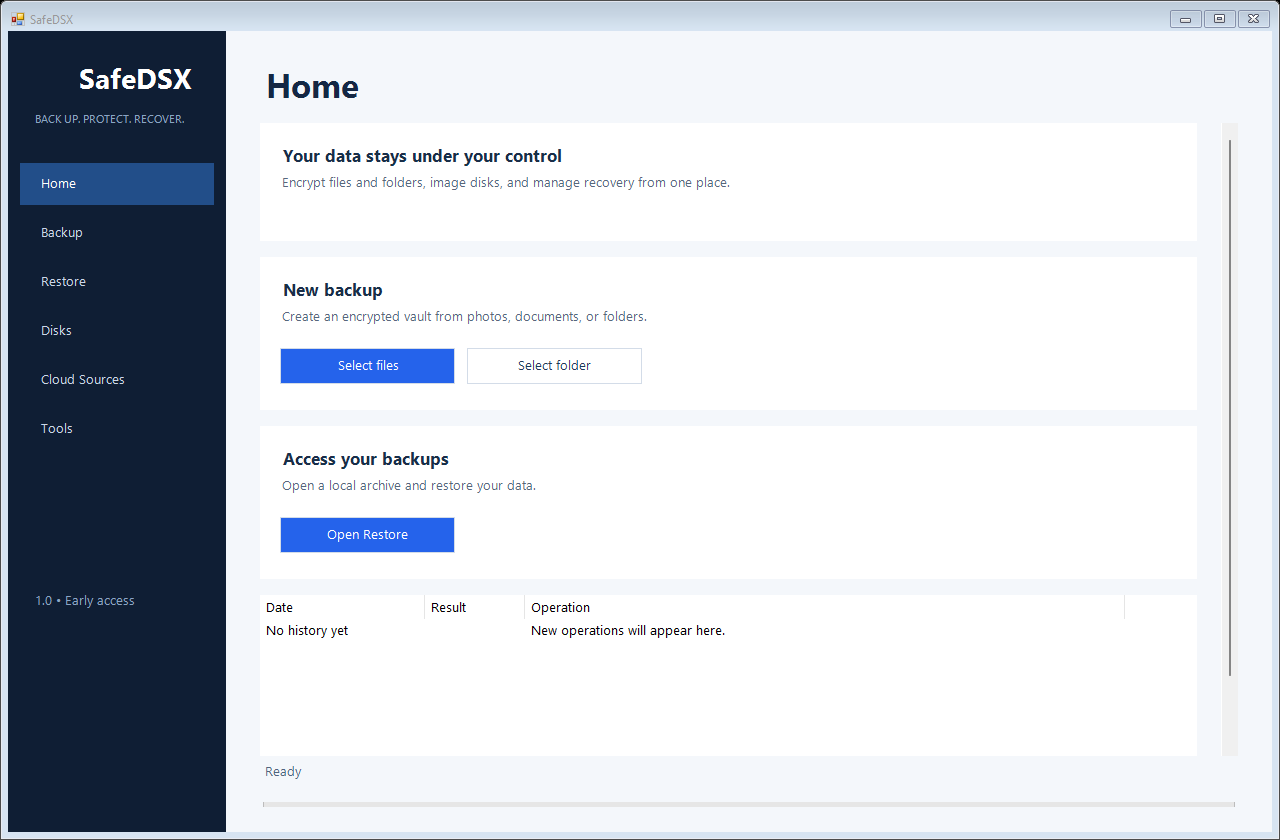Minimize the SafeDSX window
1280x840 pixels.
1185,19
